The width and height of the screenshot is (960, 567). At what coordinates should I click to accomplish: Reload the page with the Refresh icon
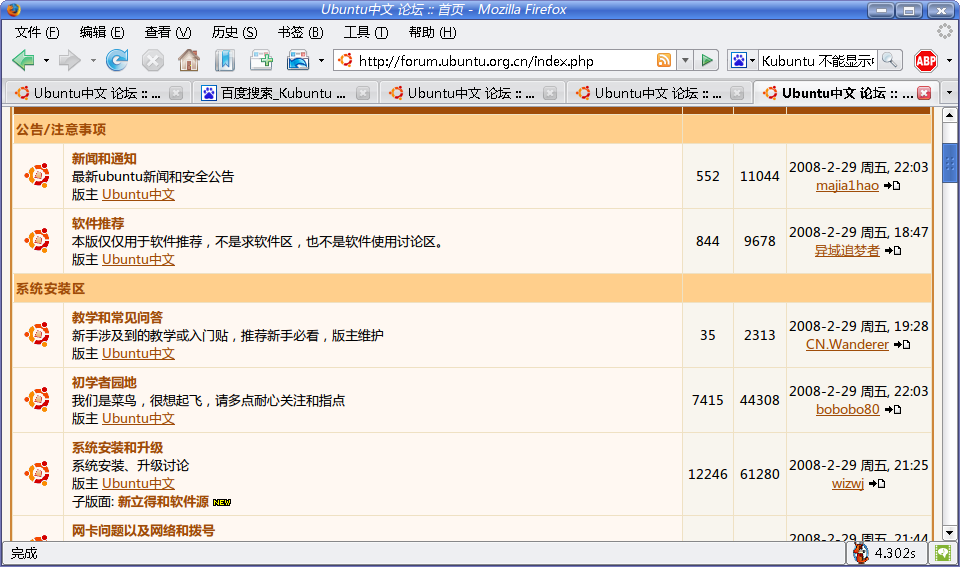point(116,60)
